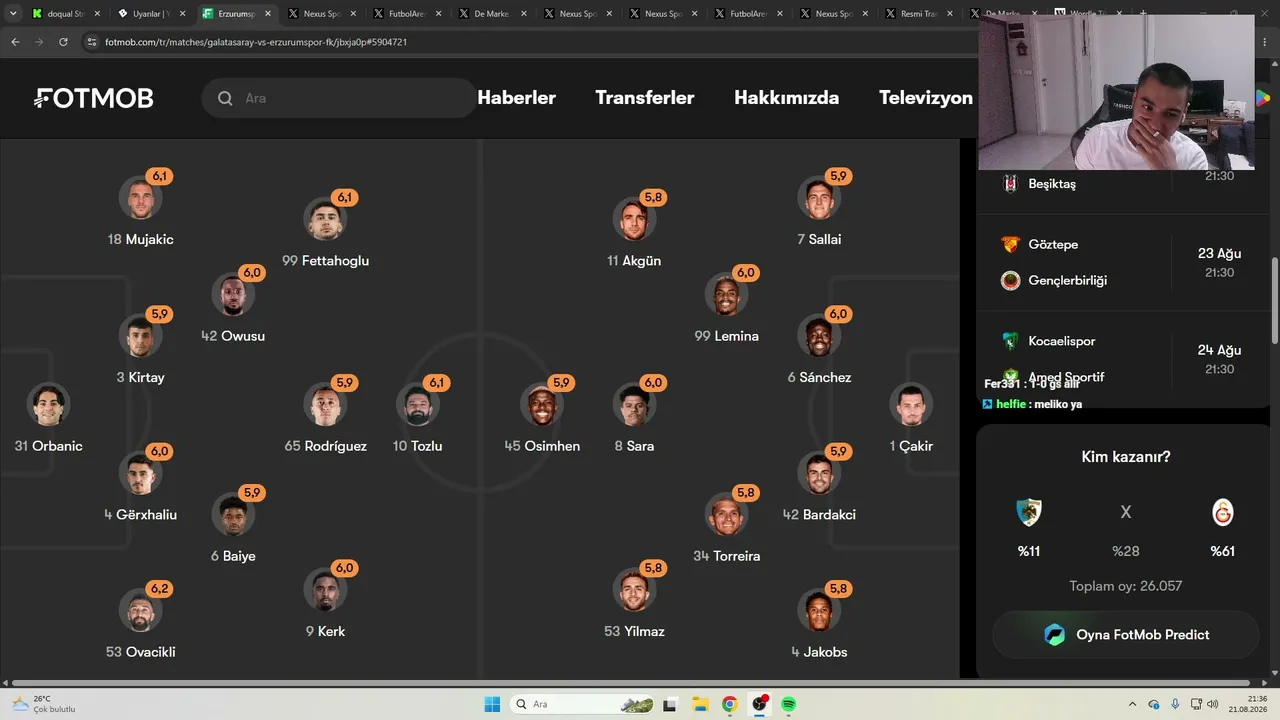Click the fotmob.com address bar URL
Screen dimensions: 1280x720
(255, 42)
